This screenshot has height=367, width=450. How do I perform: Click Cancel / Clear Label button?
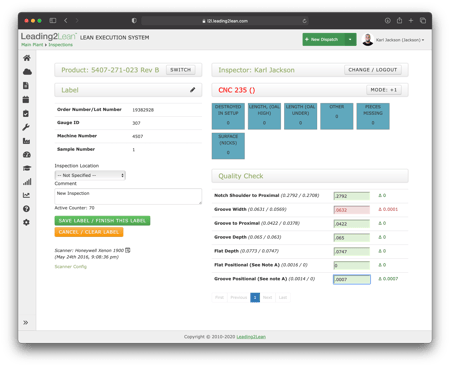[89, 232]
